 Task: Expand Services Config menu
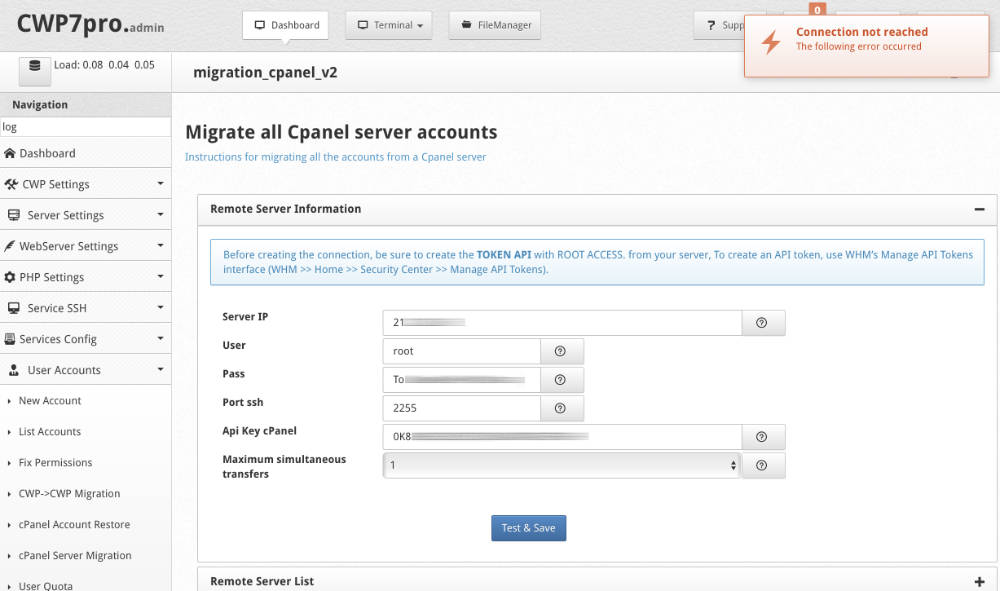point(85,339)
